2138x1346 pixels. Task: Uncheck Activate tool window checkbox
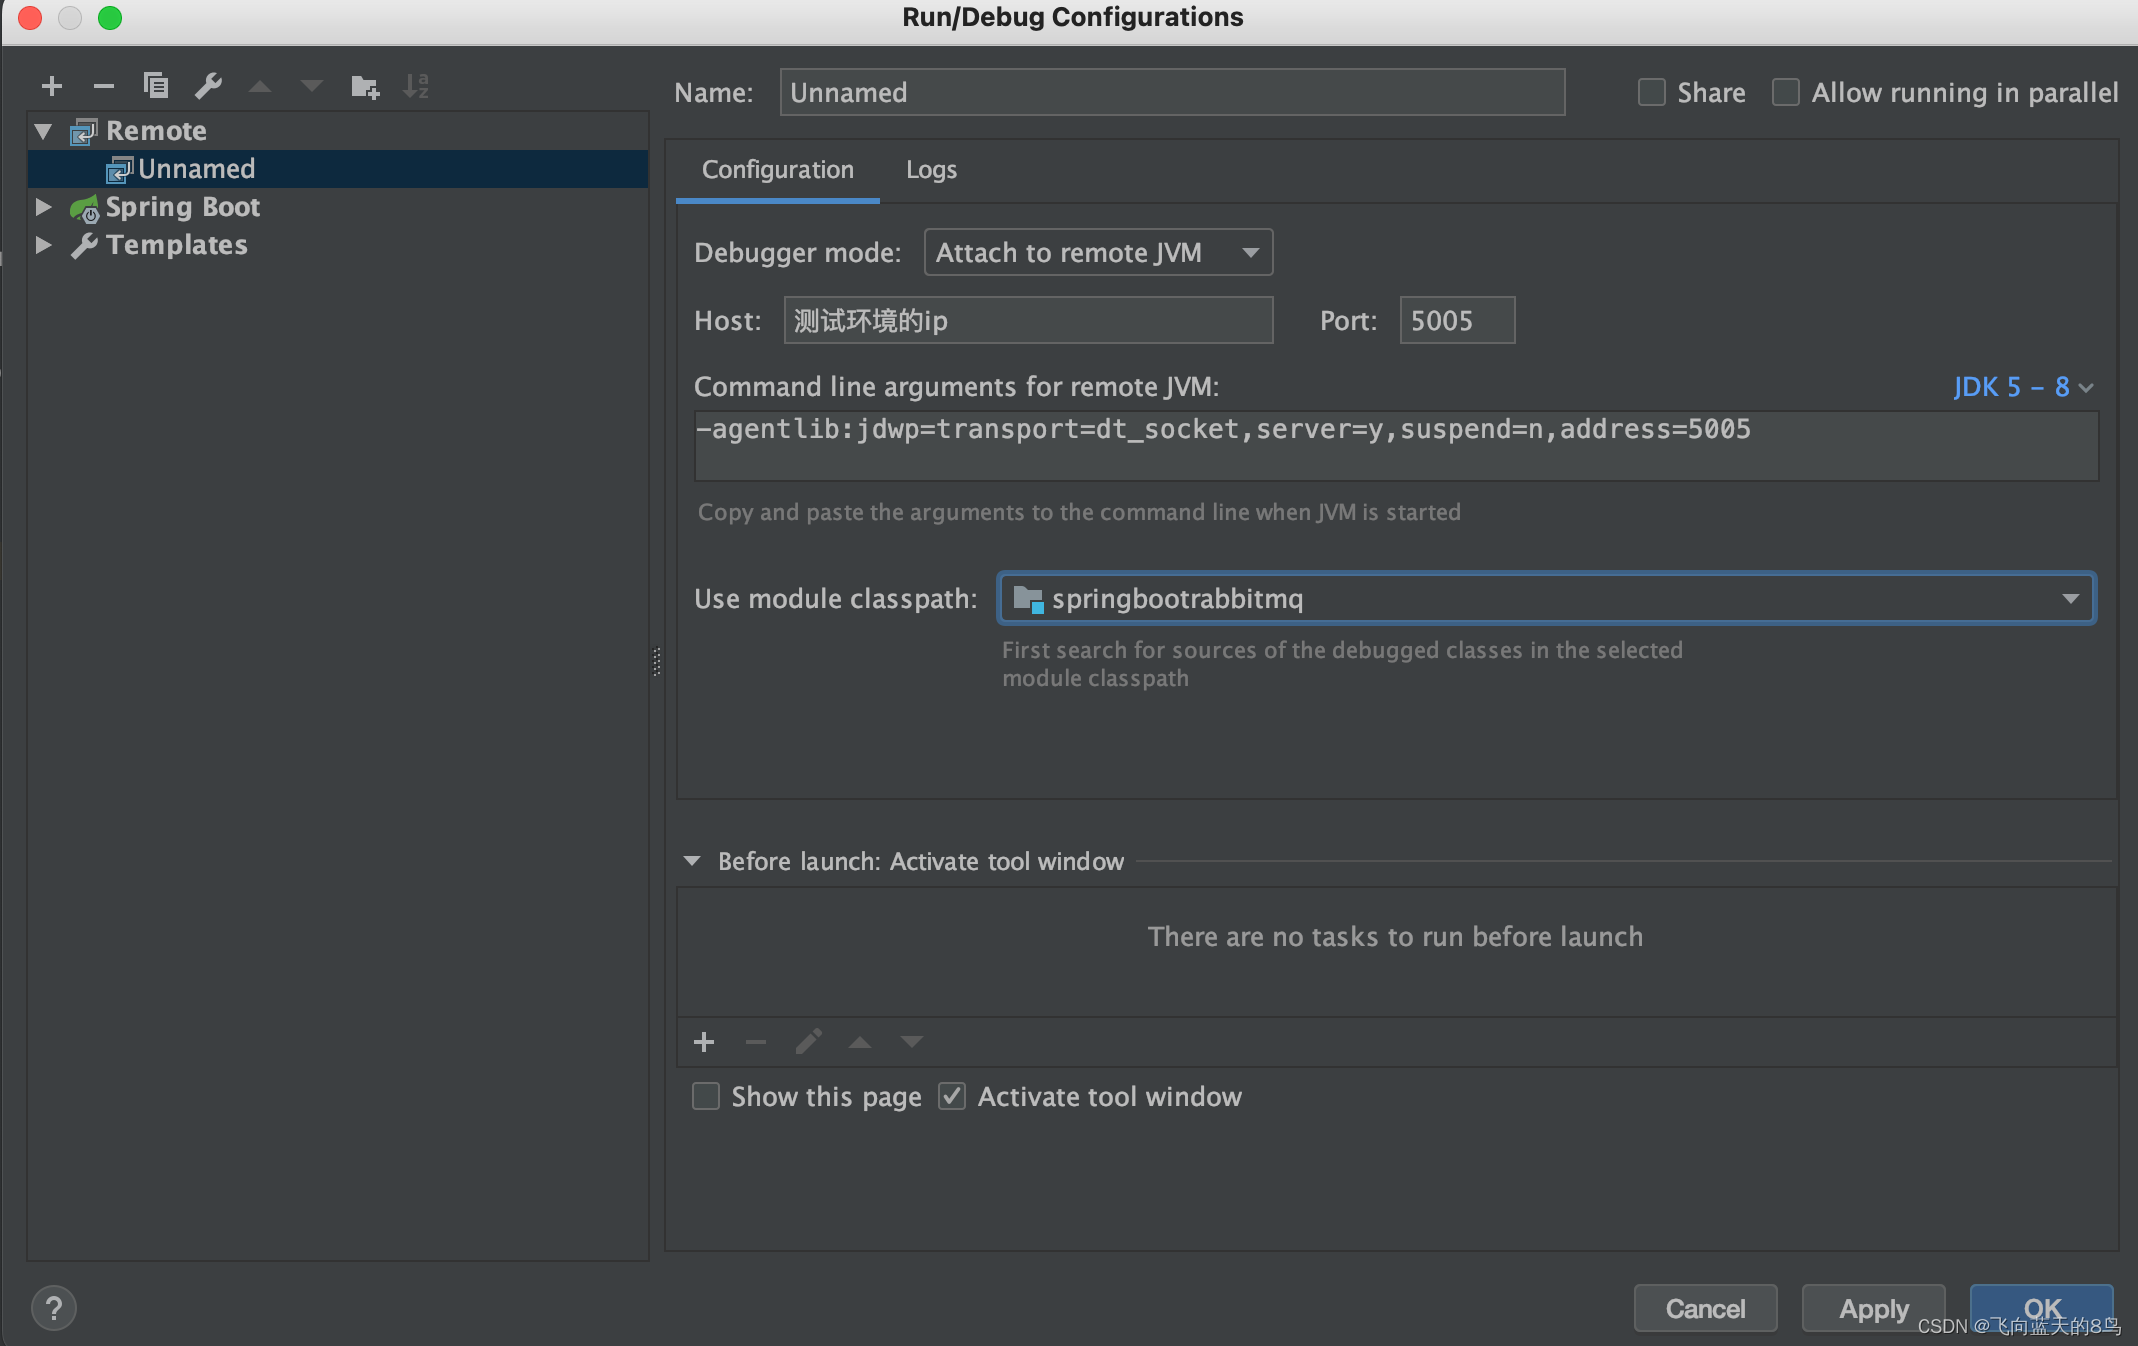pyautogui.click(x=952, y=1097)
